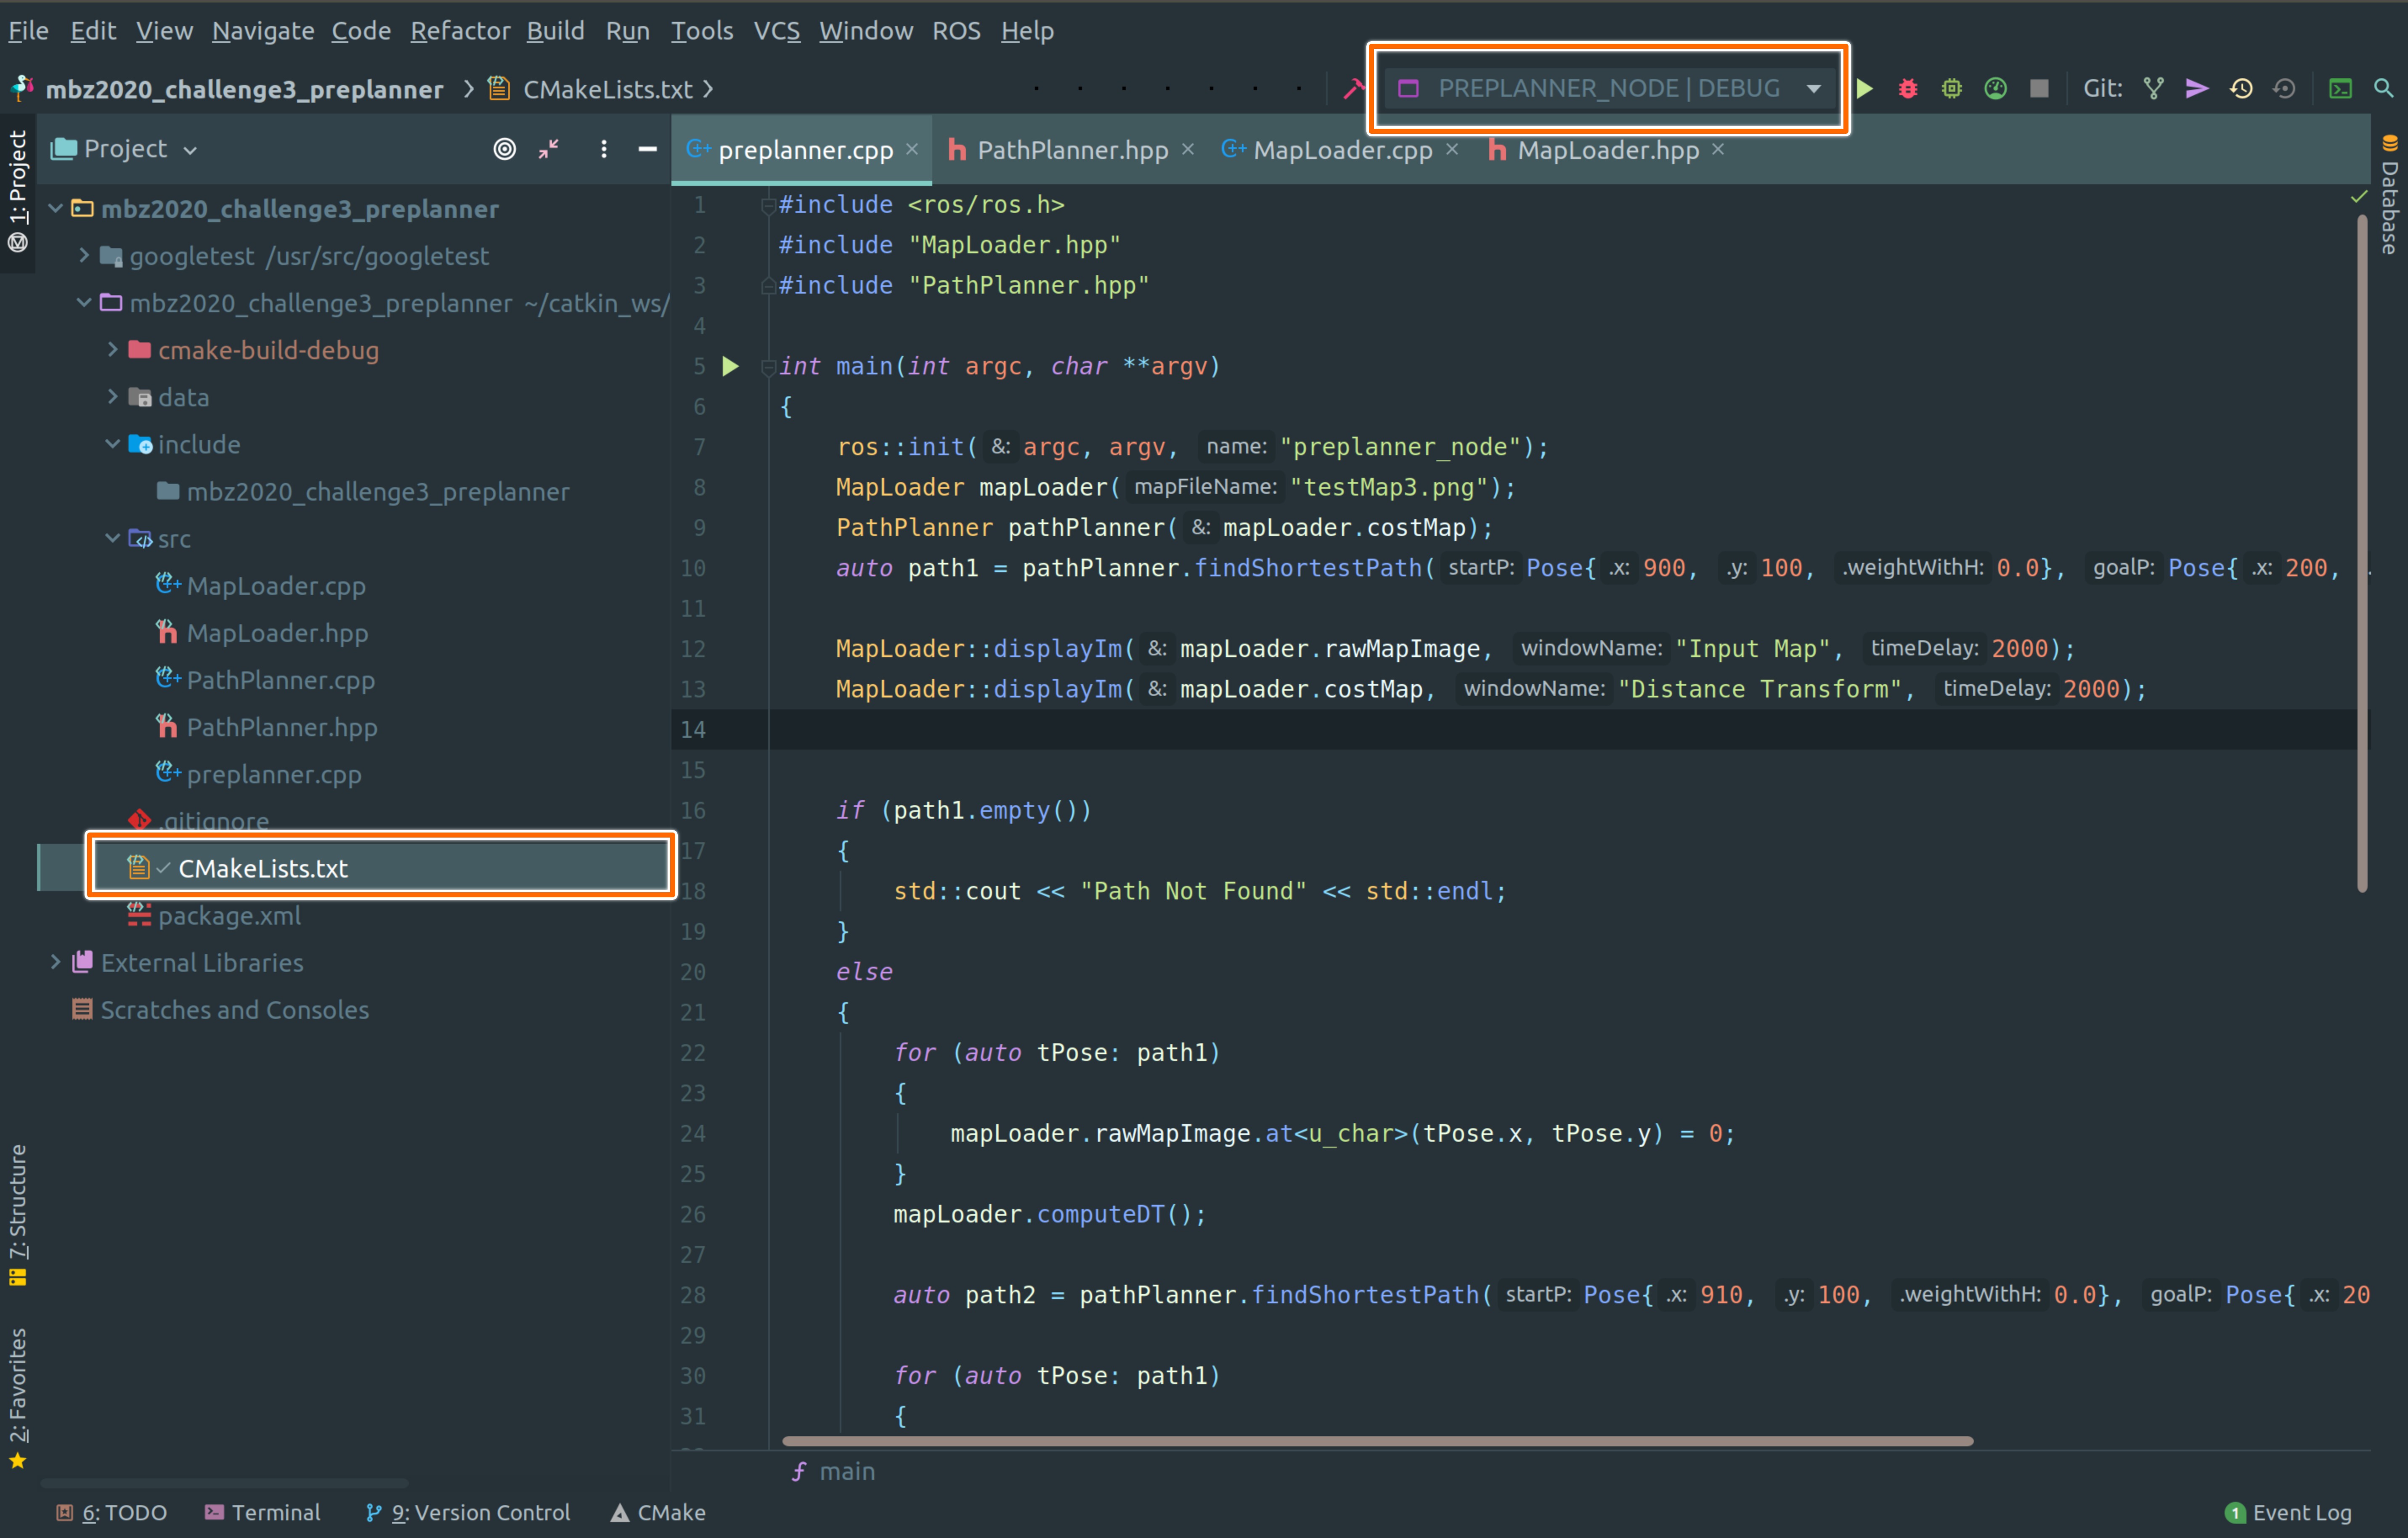
Task: Select CMakeLists.txt in the project tree
Action: (262, 868)
